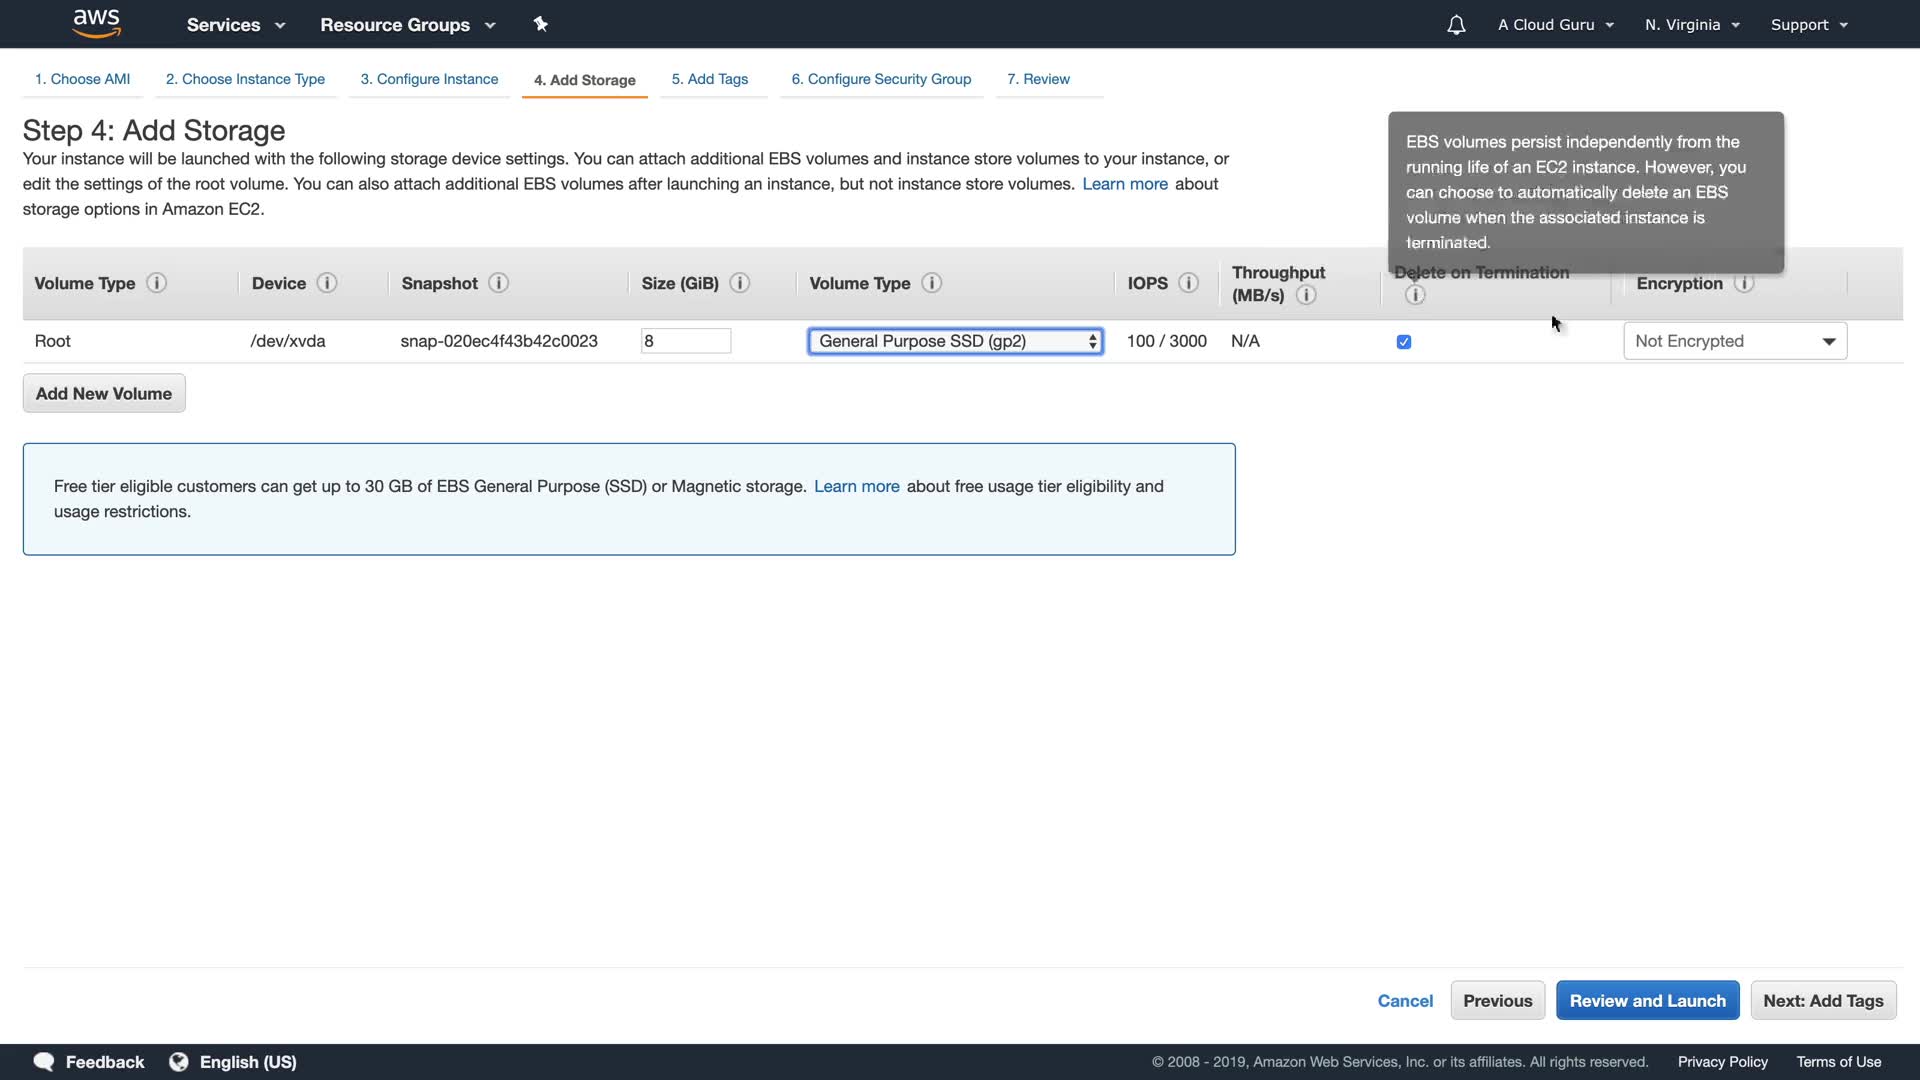Uncheck the Delete on Termination checkbox
The height and width of the screenshot is (1080, 1920).
coord(1404,342)
